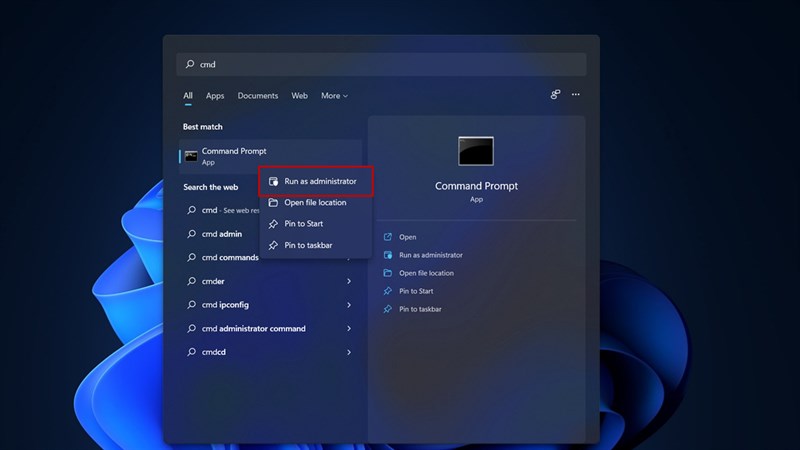800x450 pixels.
Task: Click the large Command Prompt icon in preview pane
Action: (475, 151)
